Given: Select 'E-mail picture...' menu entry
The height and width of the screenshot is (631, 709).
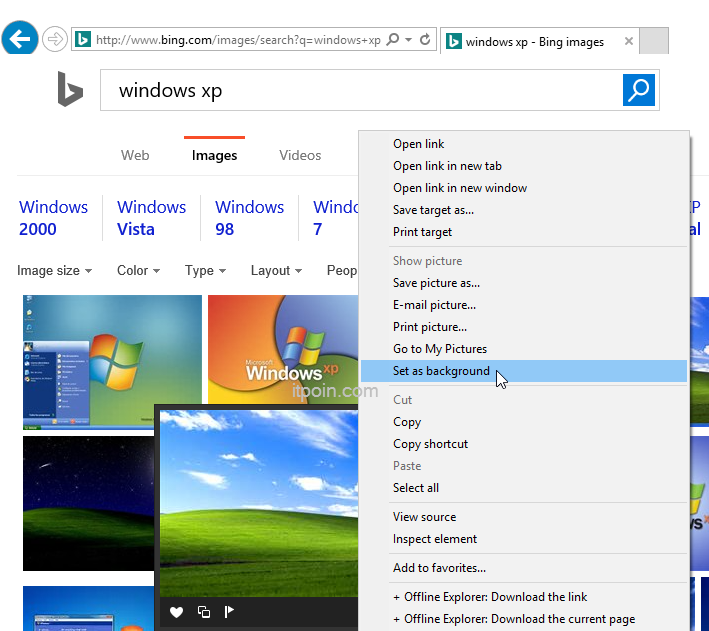Looking at the screenshot, I should click(x=524, y=305).
